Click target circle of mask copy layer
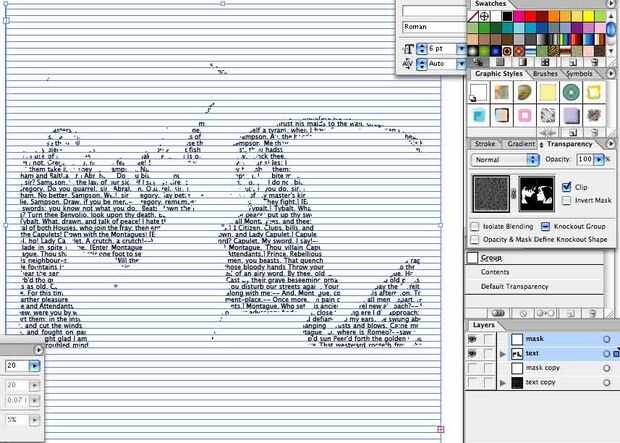Viewport: 620px width, 443px height. [x=607, y=368]
